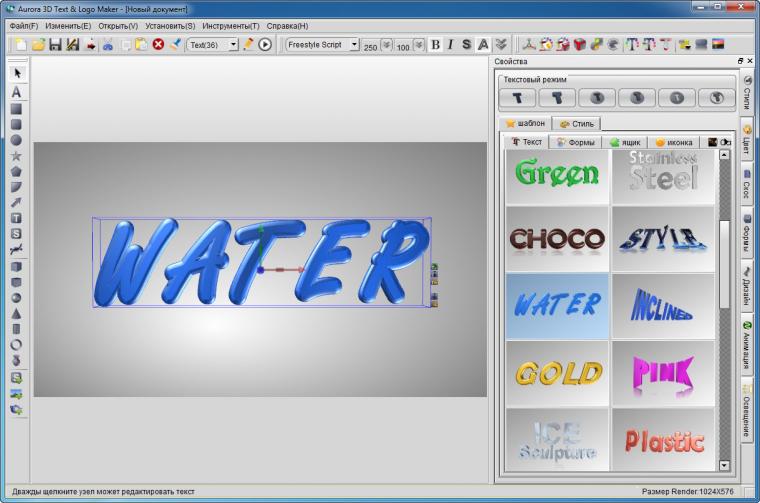Select the circle shape tool
This screenshot has width=760, height=503.
pyautogui.click(x=16, y=140)
